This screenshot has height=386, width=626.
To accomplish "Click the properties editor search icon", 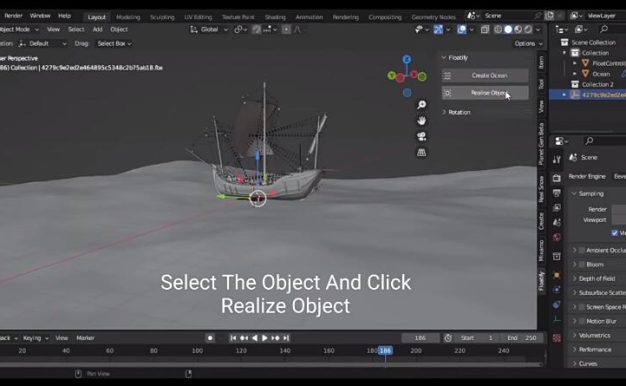I will (589, 141).
